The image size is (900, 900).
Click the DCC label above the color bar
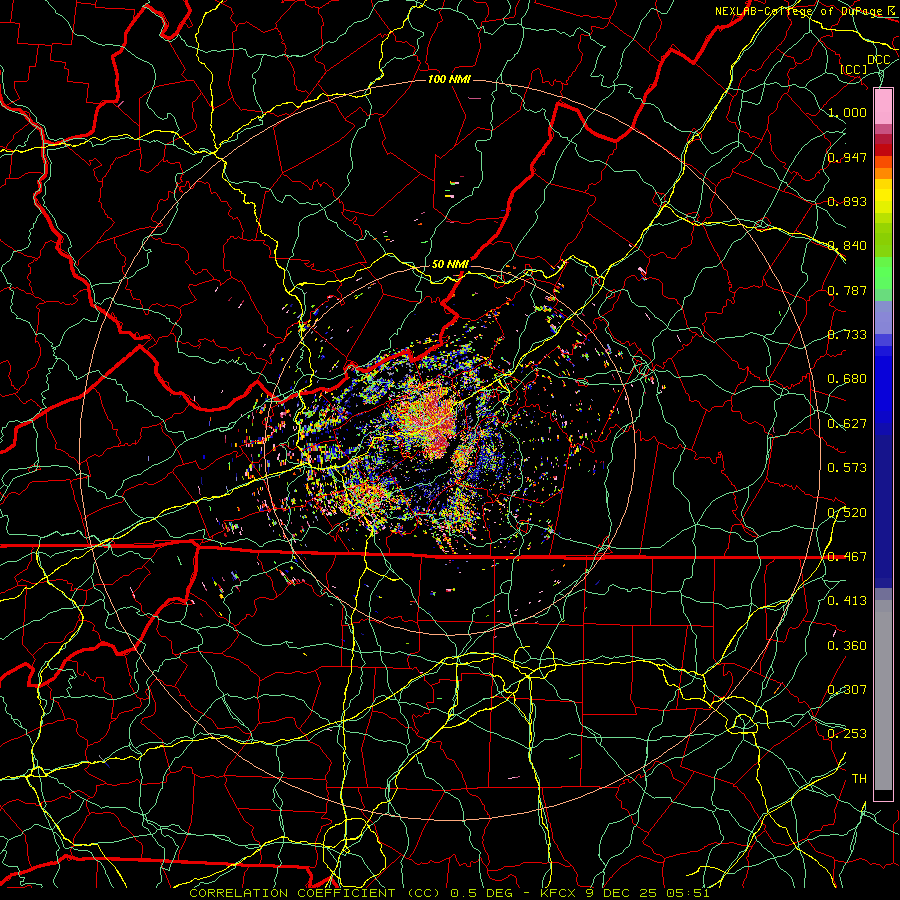879,60
